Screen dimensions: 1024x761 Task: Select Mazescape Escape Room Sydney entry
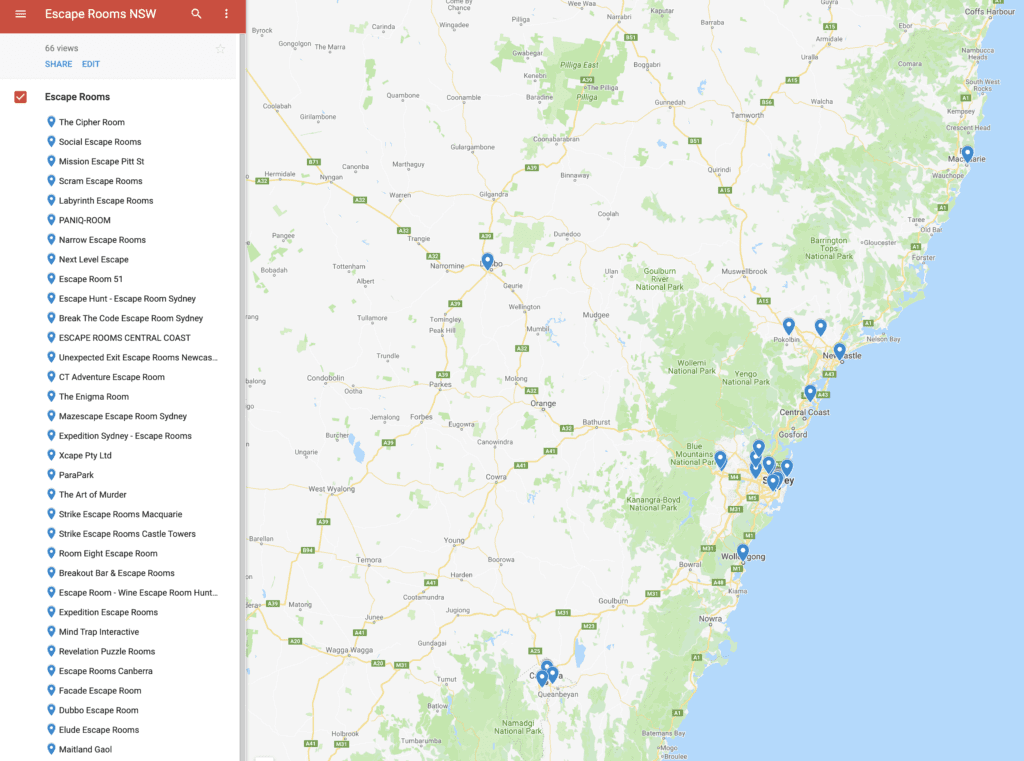click(x=121, y=416)
